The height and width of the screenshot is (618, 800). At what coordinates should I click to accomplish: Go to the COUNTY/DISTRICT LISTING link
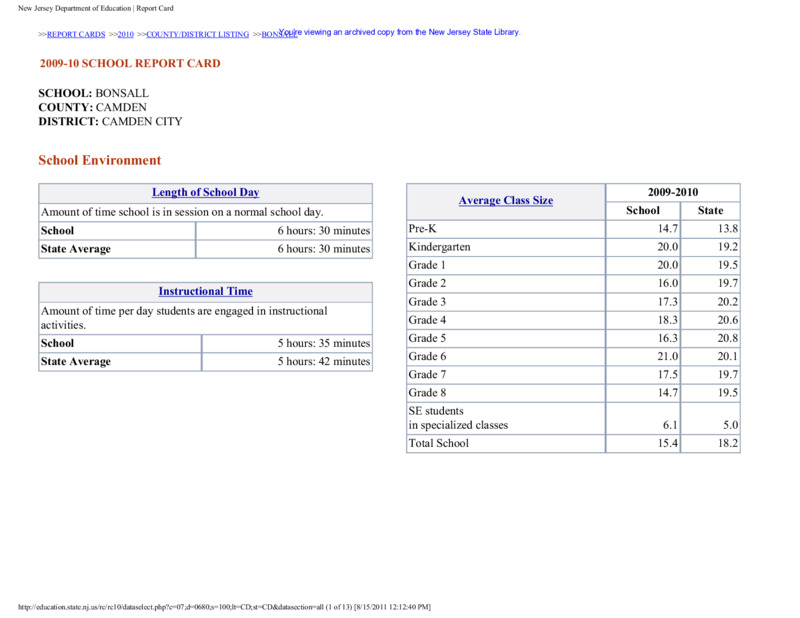197,35
